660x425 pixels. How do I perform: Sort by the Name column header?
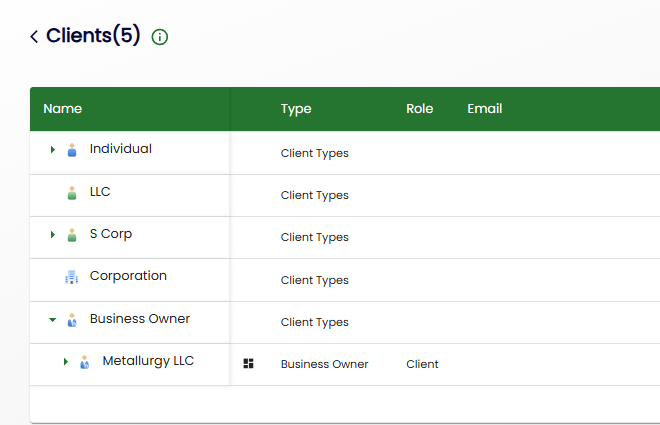[63, 109]
